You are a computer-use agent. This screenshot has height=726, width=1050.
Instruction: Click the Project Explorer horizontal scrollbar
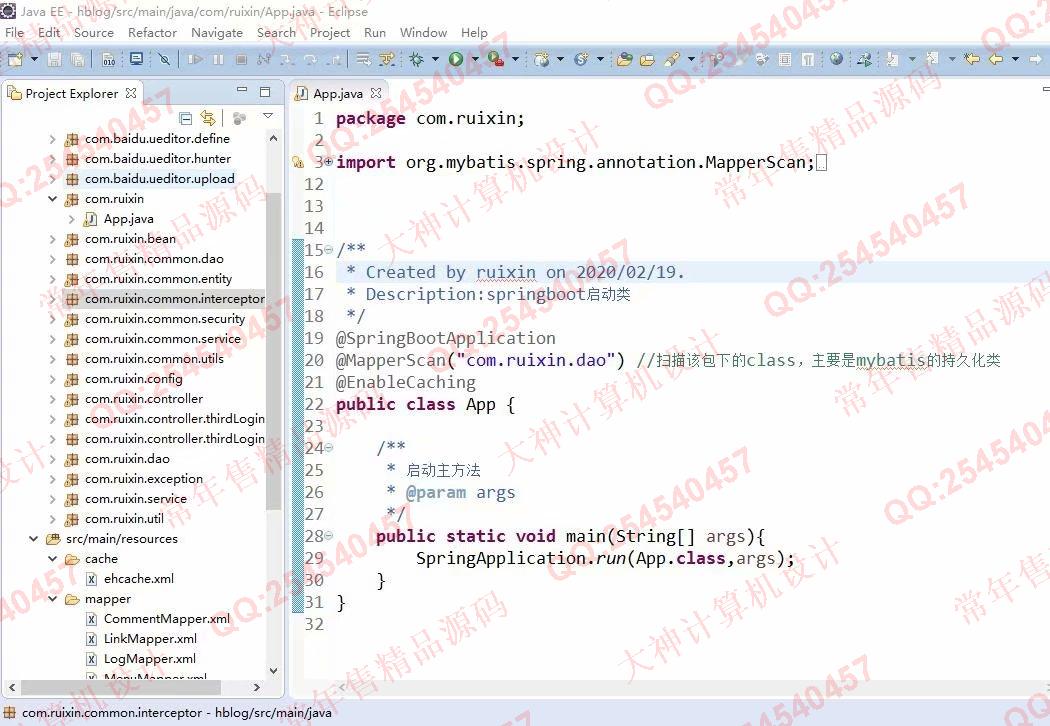click(121, 687)
